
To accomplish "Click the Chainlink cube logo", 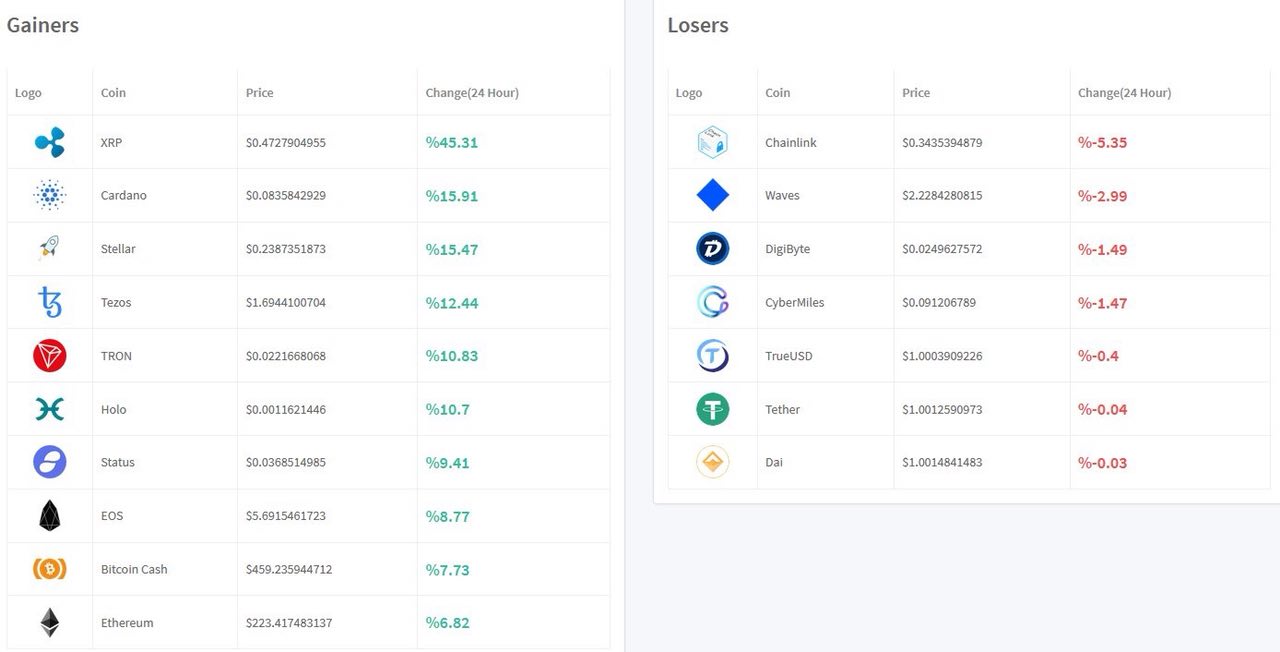I will pyautogui.click(x=712, y=143).
